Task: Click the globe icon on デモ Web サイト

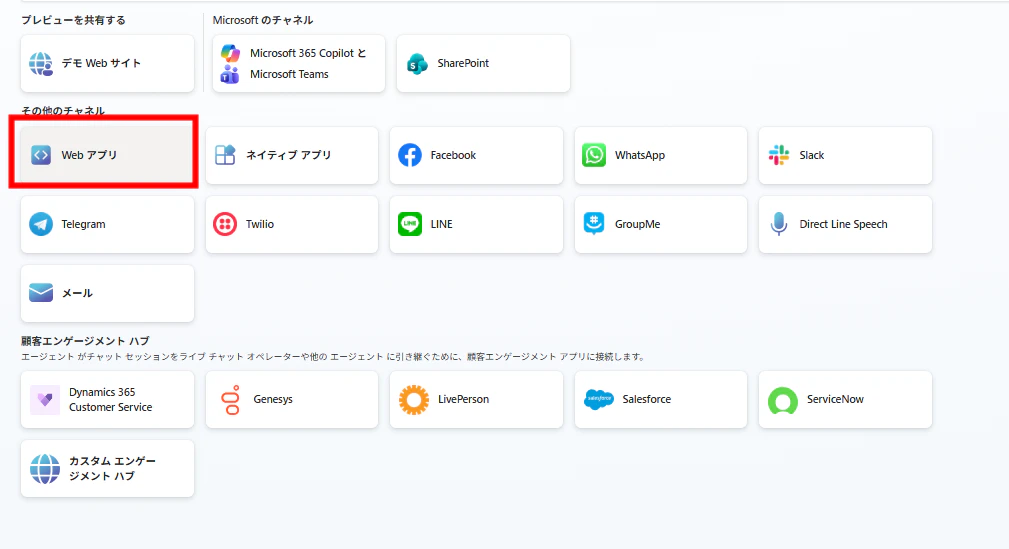Action: coord(41,64)
